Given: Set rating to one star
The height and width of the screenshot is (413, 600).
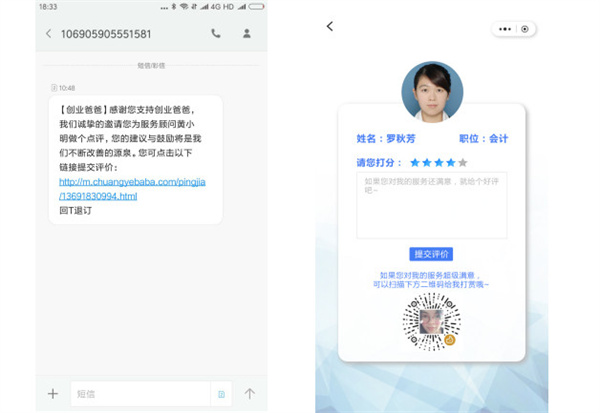Looking at the screenshot, I should [x=415, y=162].
